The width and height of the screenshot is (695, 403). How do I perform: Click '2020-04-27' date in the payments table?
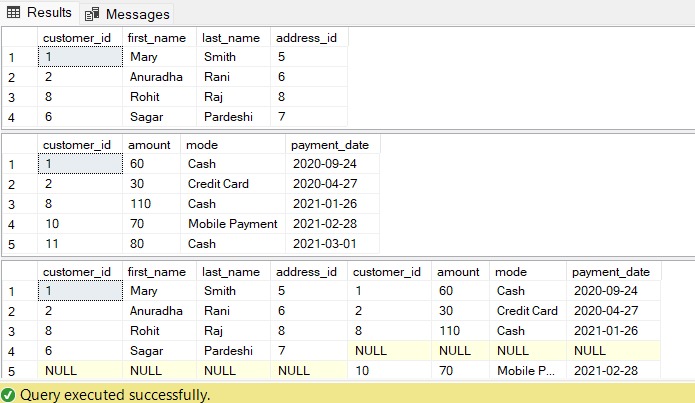tap(333, 184)
